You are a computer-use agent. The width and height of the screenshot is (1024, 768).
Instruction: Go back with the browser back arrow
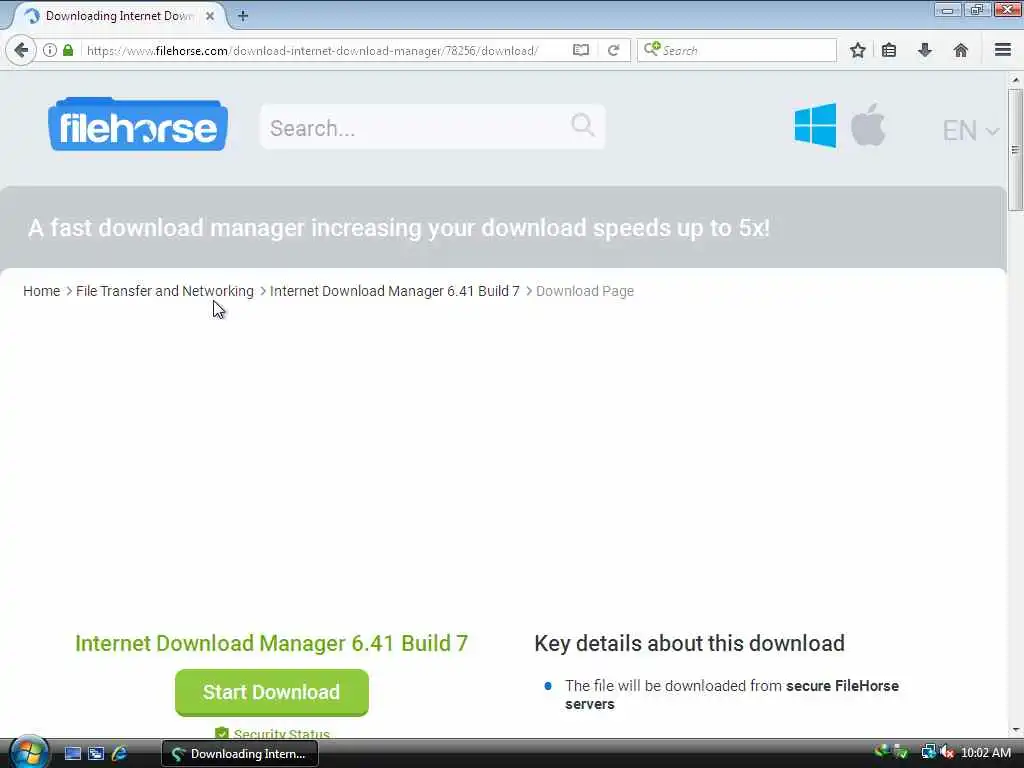21,50
